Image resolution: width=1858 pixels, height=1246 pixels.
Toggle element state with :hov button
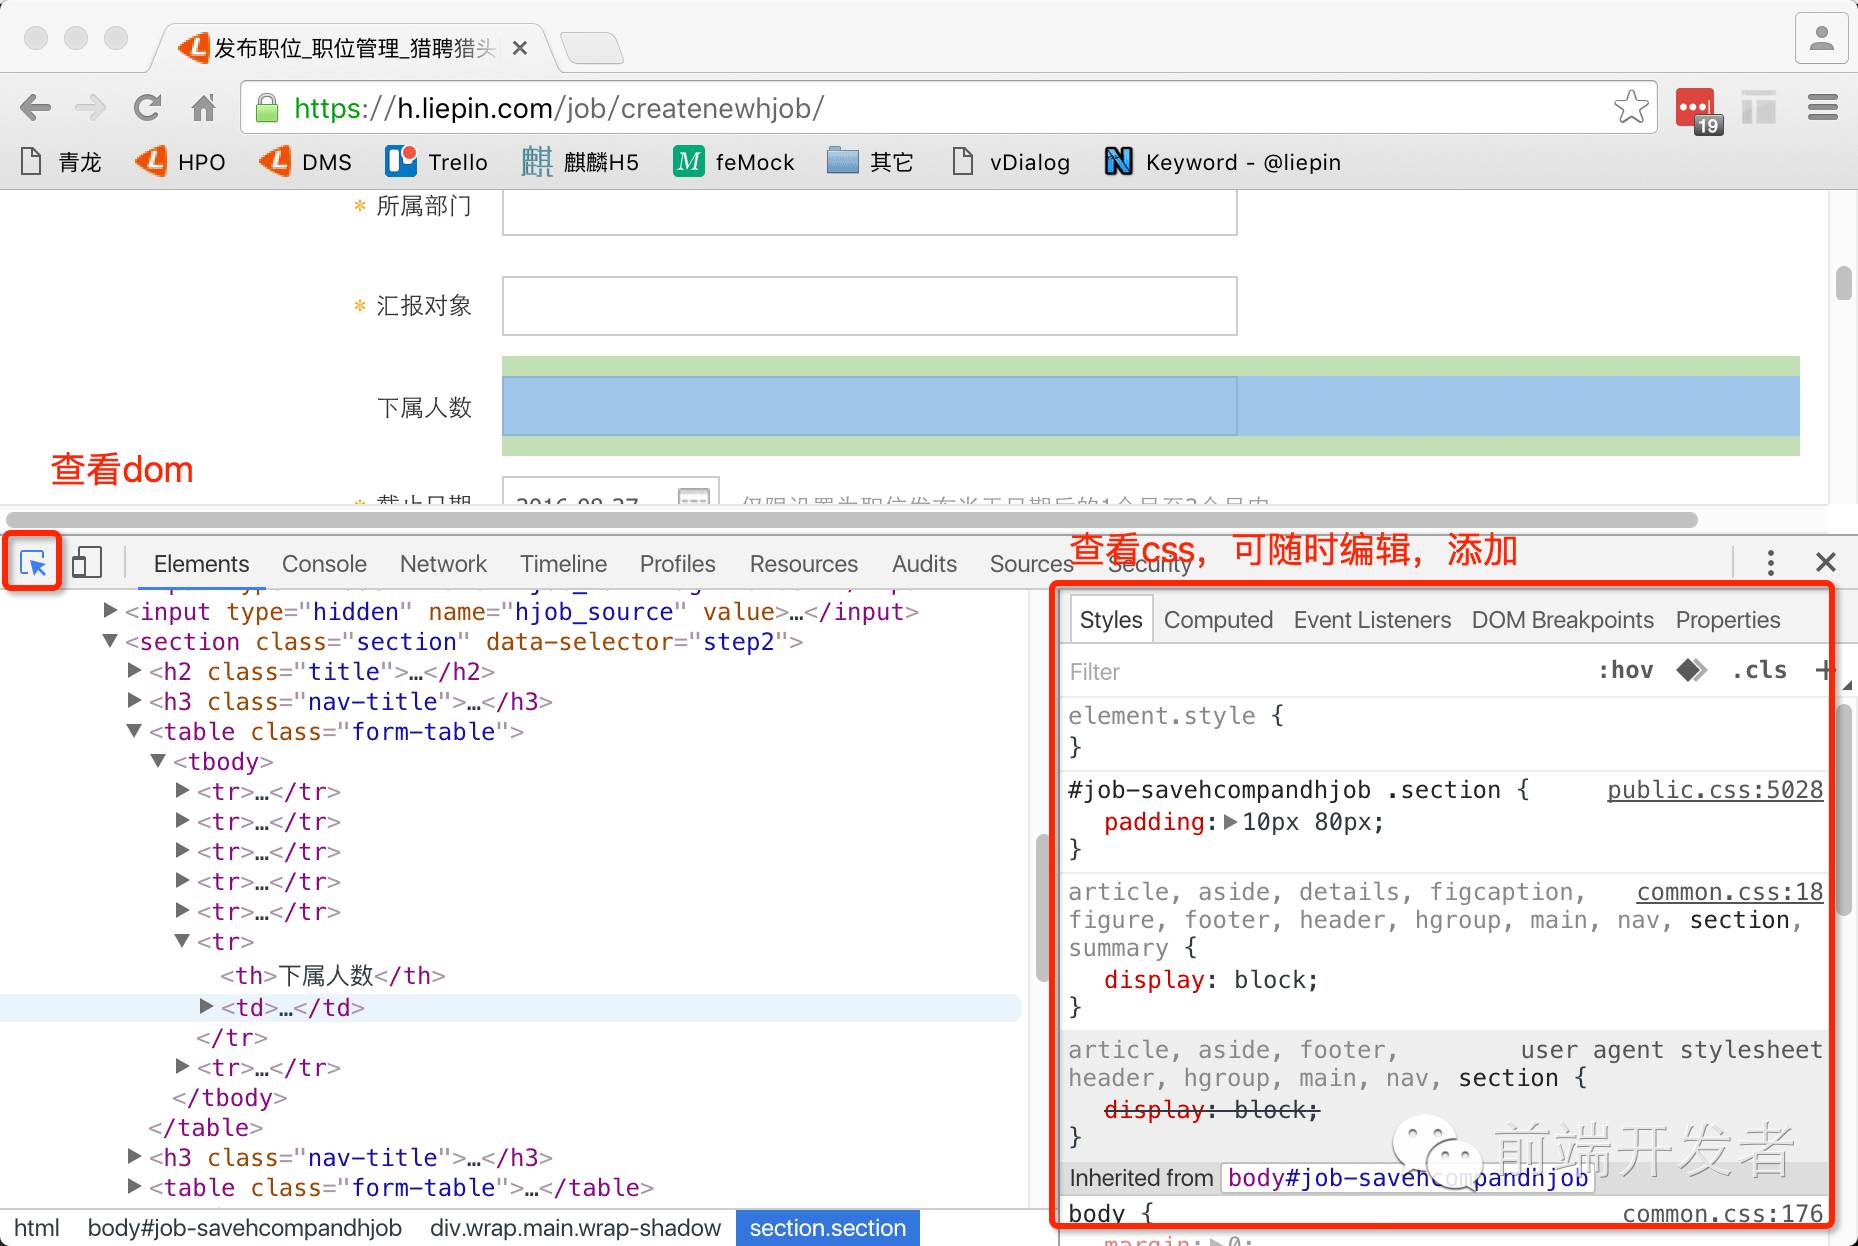pyautogui.click(x=1625, y=670)
